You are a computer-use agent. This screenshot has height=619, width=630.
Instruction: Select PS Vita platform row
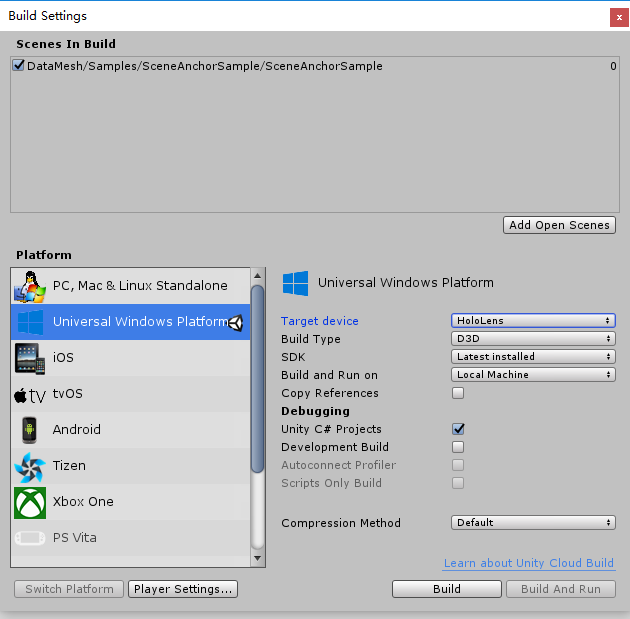[x=130, y=538]
